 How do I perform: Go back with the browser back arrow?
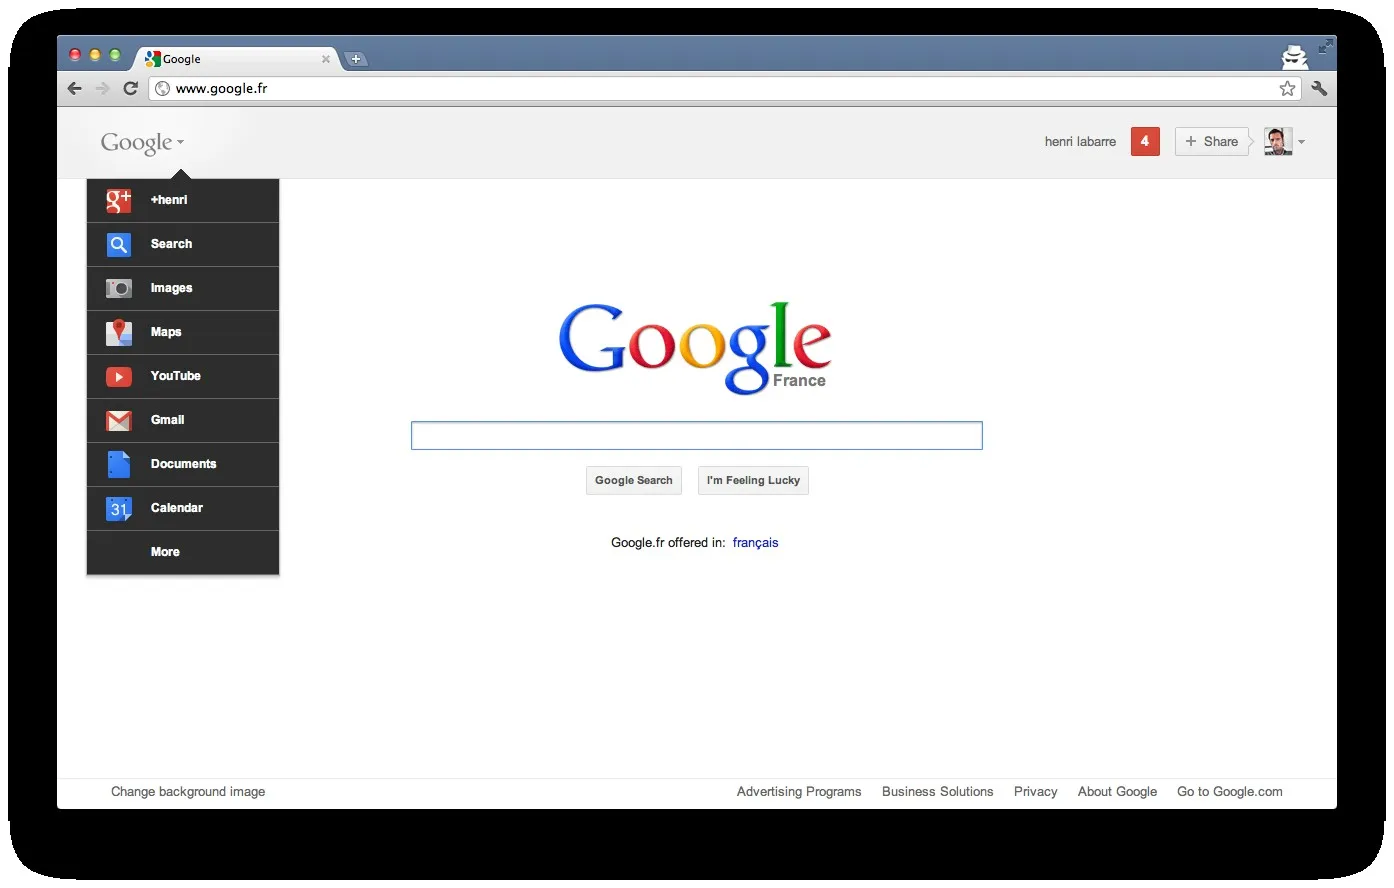coord(75,88)
